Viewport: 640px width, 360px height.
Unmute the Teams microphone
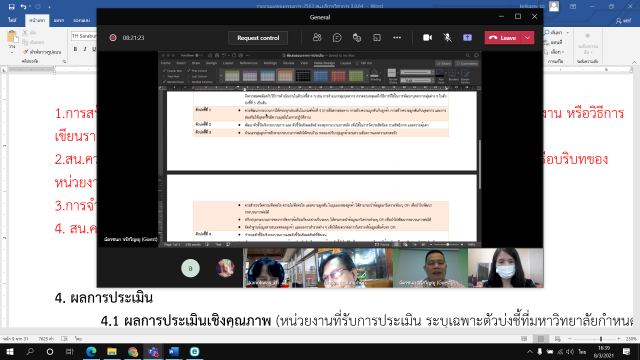click(447, 38)
